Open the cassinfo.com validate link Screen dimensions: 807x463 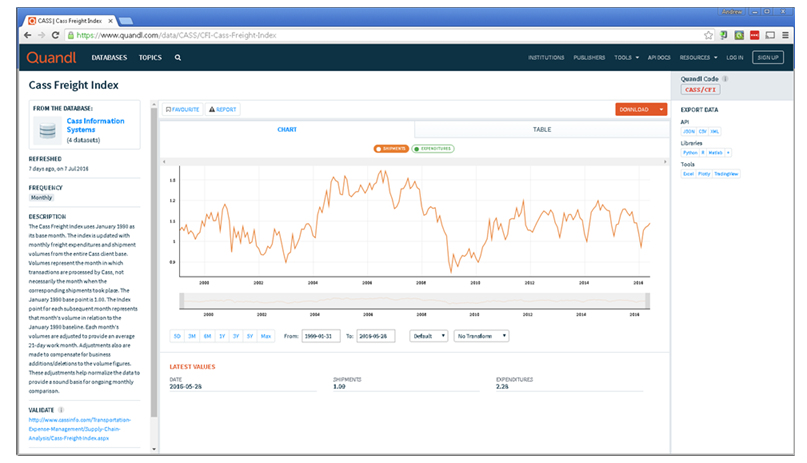(80, 429)
